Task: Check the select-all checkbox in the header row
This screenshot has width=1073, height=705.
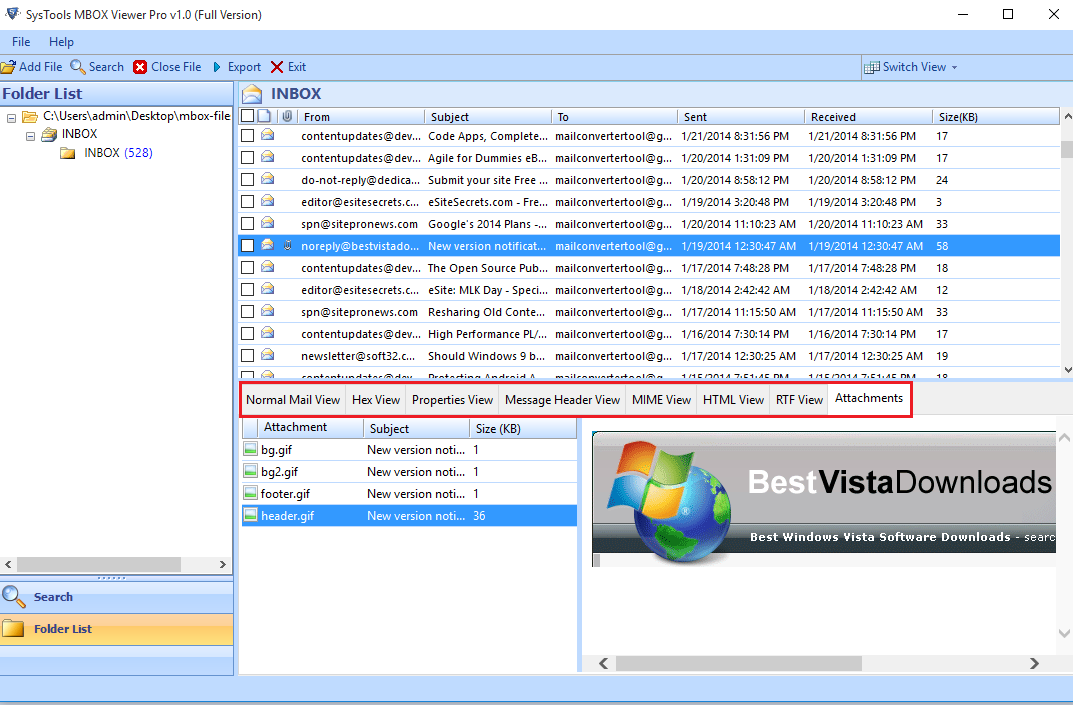Action: click(x=247, y=117)
